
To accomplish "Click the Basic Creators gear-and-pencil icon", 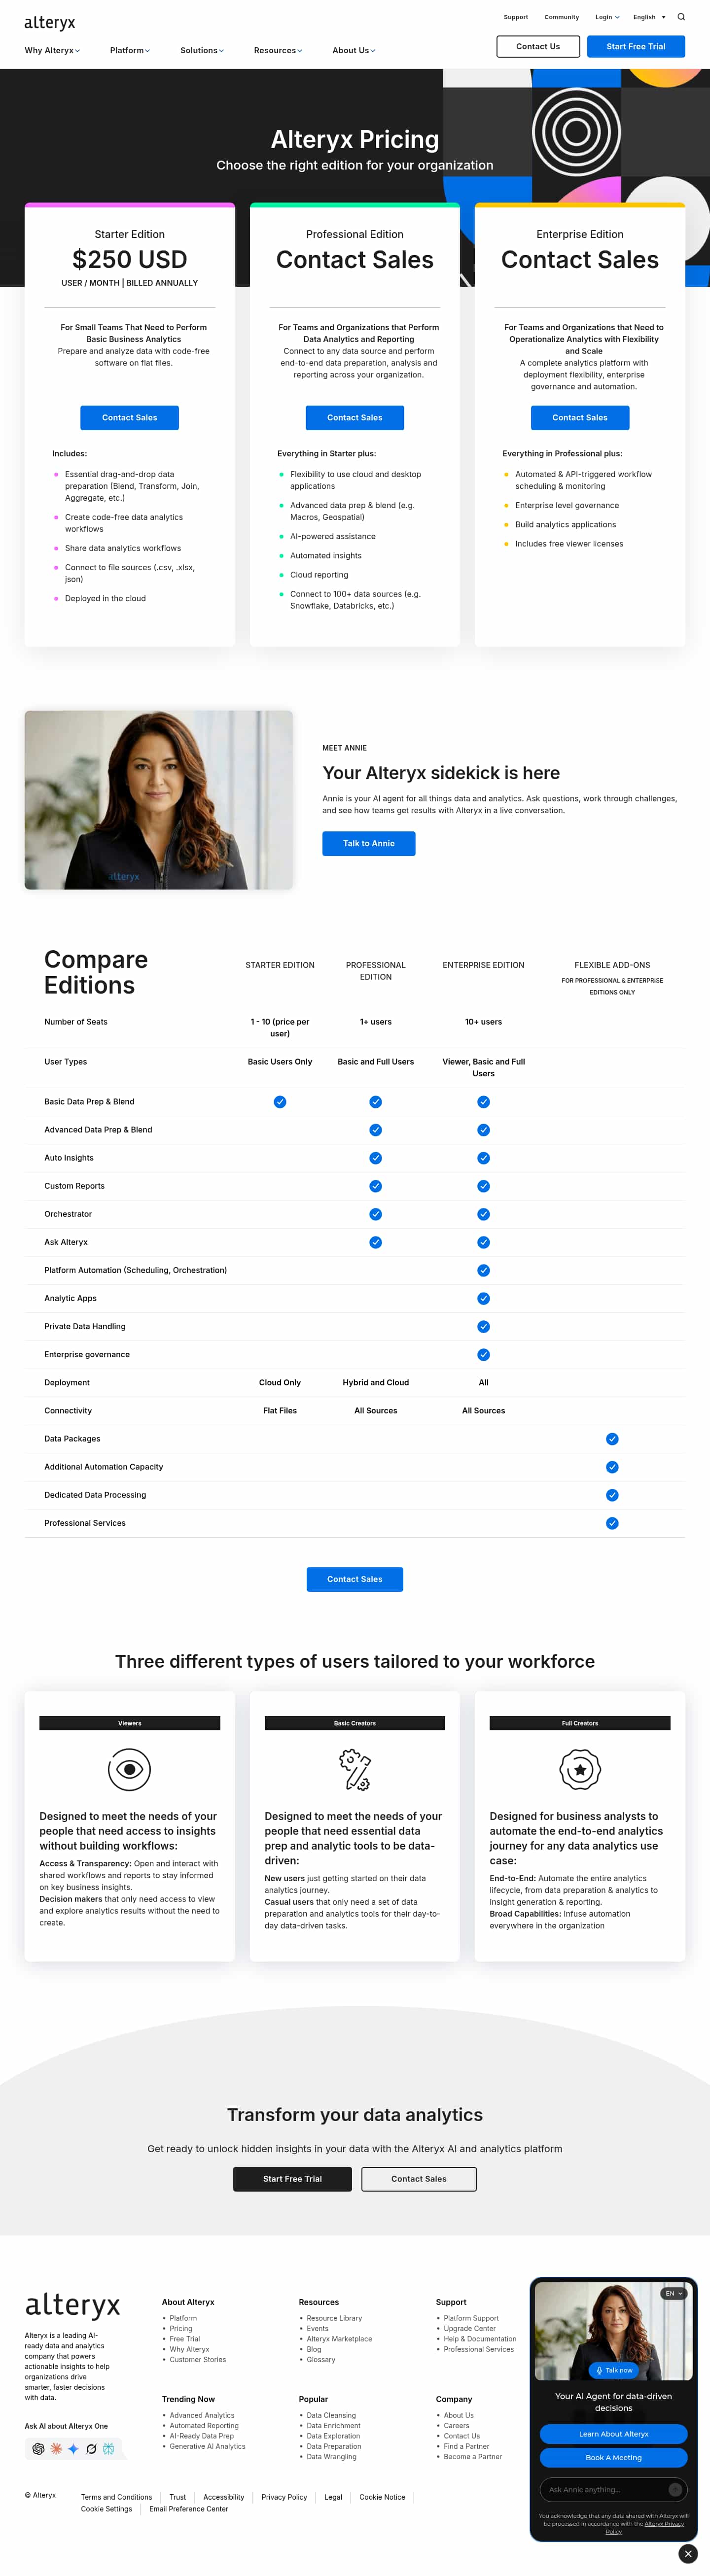I will [x=354, y=1769].
